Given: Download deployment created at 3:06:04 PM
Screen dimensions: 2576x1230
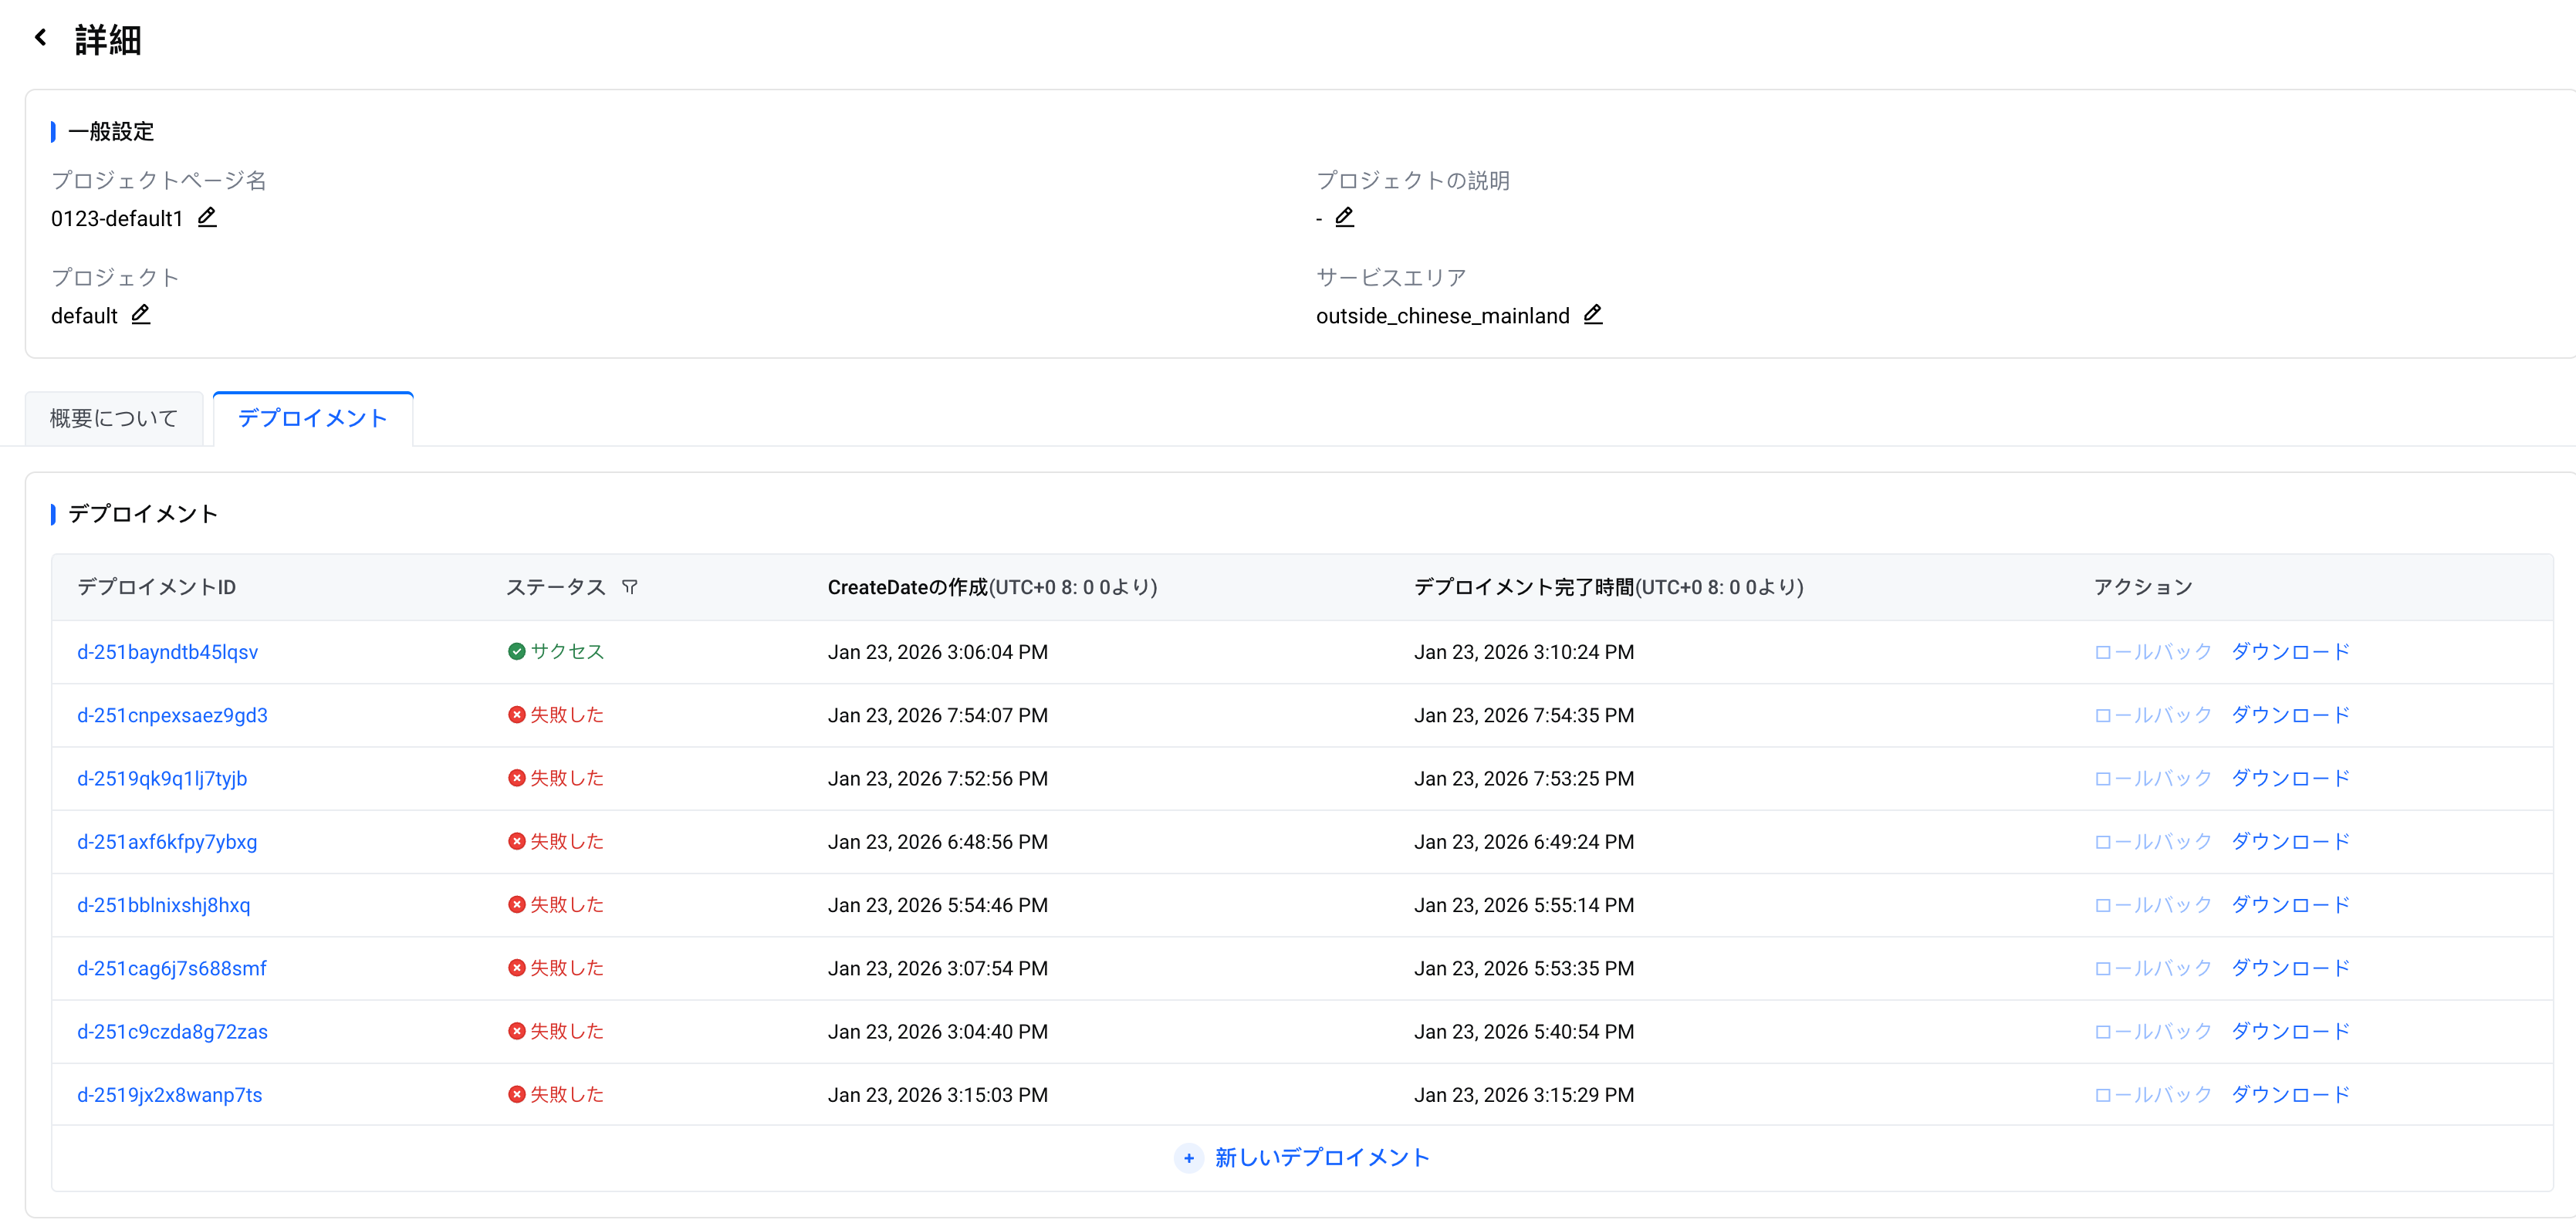Looking at the screenshot, I should click(2290, 652).
